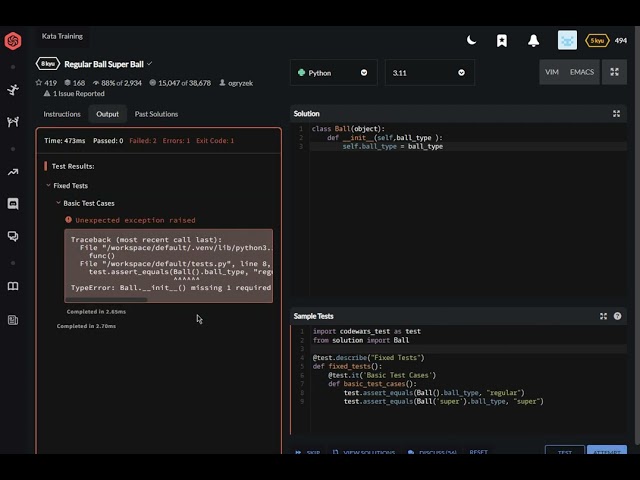The image size is (640, 480).
Task: Open the Practice kata sidebar icon
Action: (x=13, y=89)
